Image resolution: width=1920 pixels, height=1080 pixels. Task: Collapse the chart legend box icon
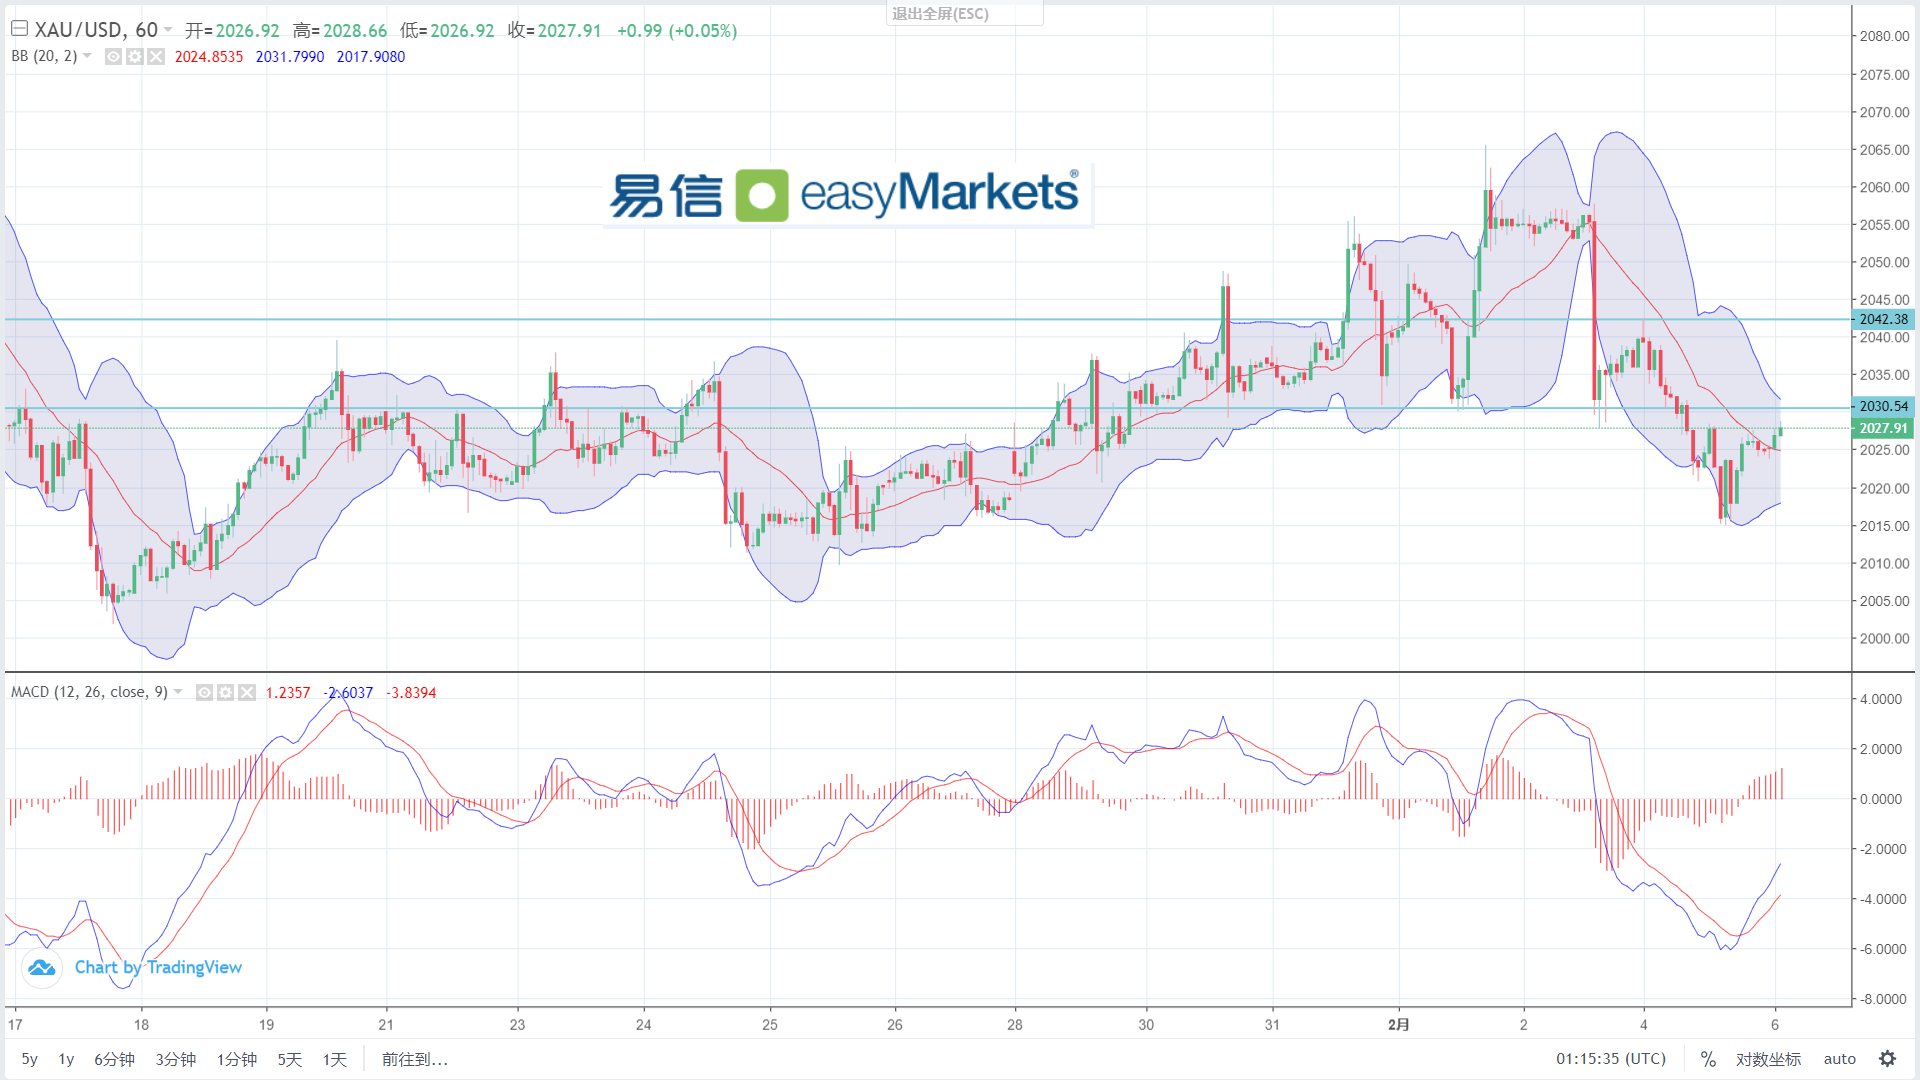tap(19, 29)
